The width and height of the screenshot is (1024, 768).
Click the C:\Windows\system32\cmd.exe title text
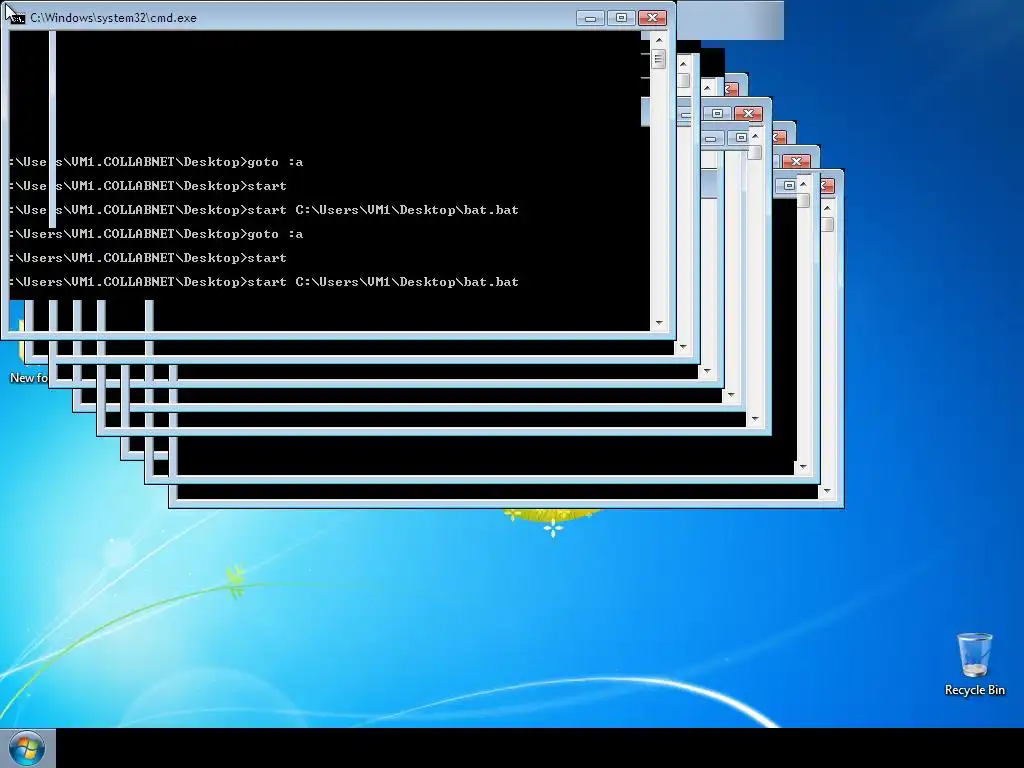coord(113,18)
